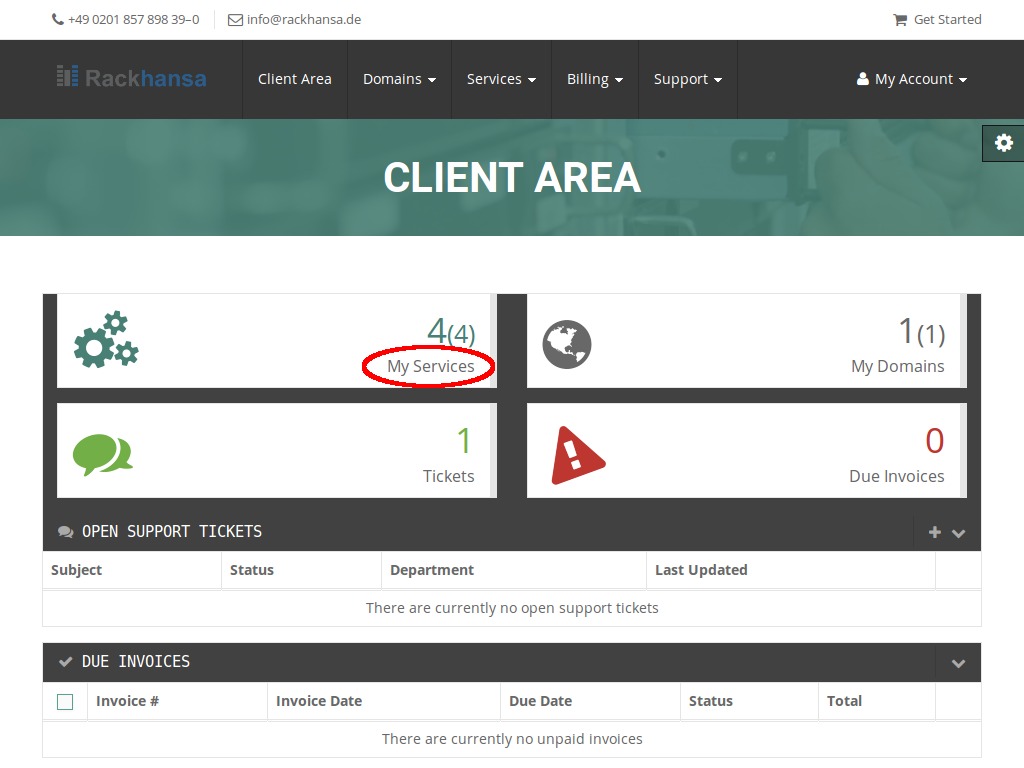Click the tickets count 1
The width and height of the screenshot is (1024, 768).
coord(464,441)
